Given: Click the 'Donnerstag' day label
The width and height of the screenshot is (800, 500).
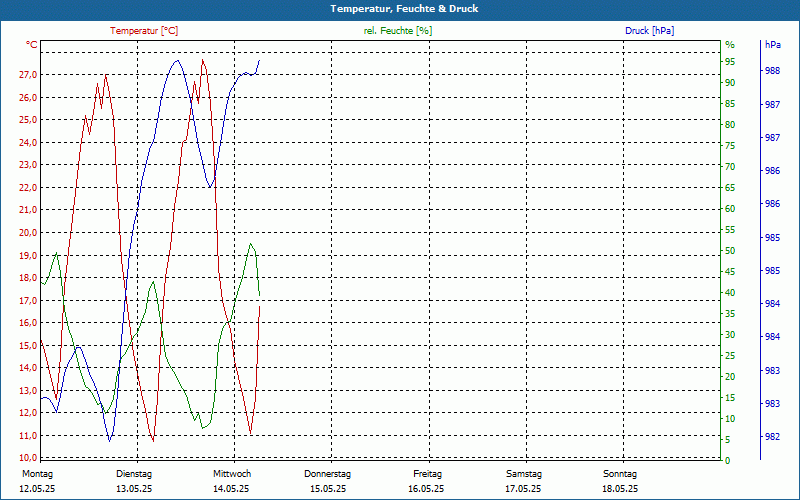Looking at the screenshot, I should (328, 474).
